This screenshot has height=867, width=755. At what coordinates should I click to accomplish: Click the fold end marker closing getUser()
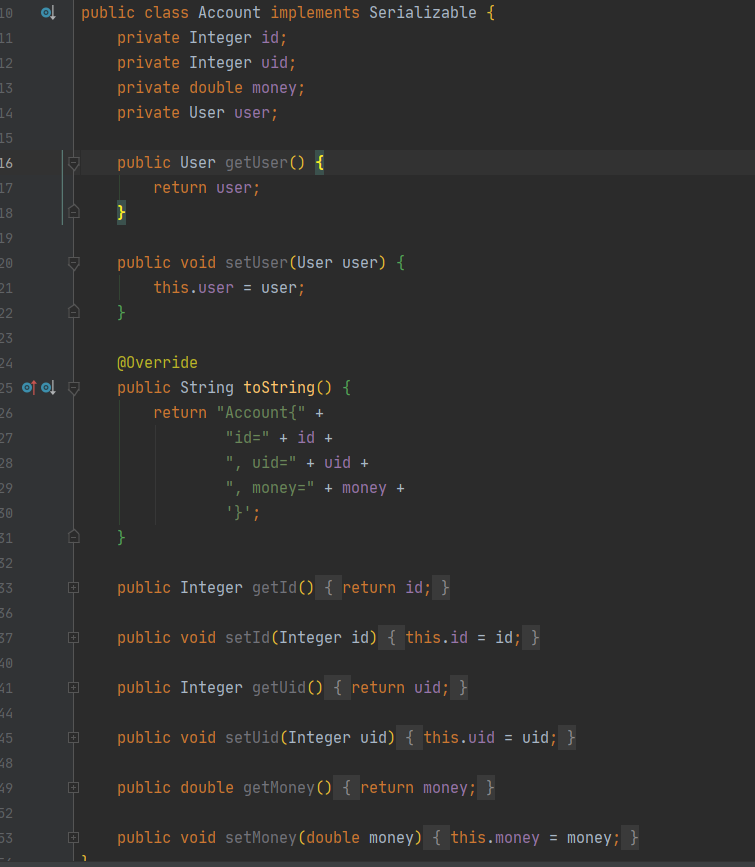coord(74,212)
